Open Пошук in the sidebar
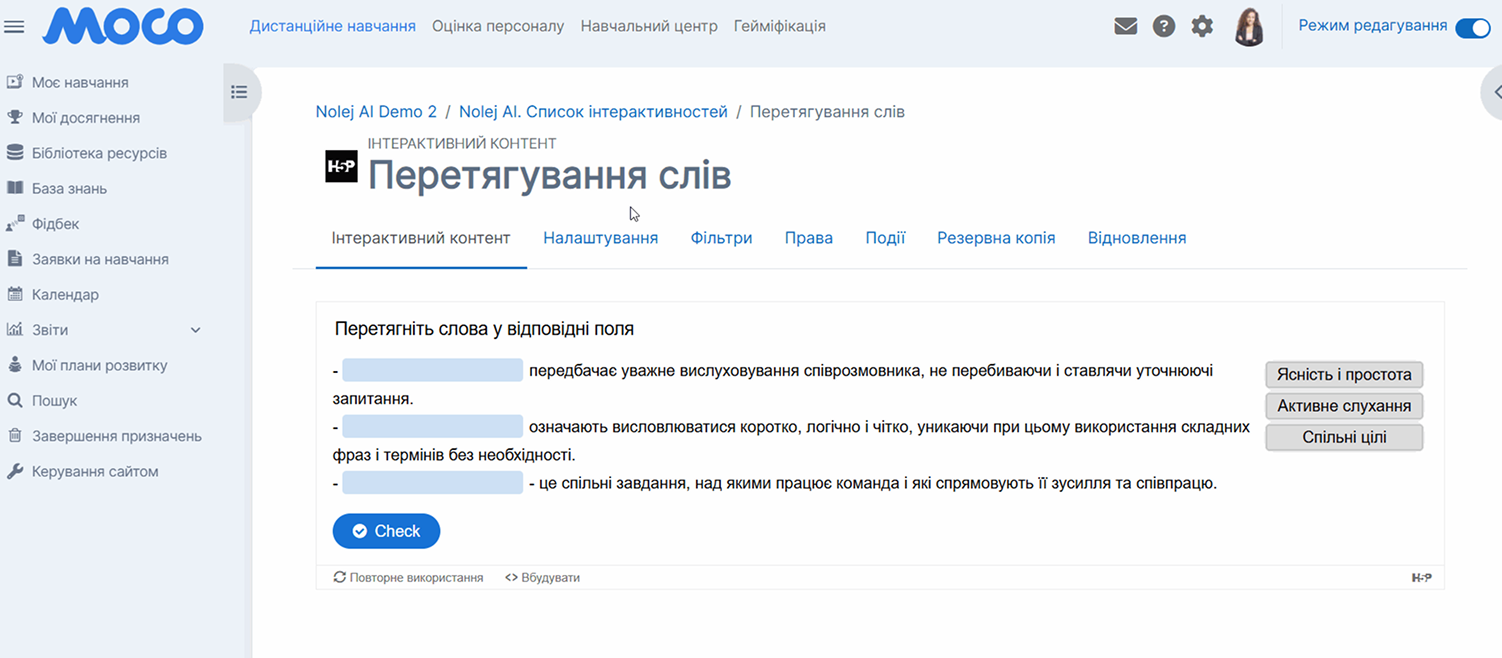The image size is (1502, 658). click(54, 401)
